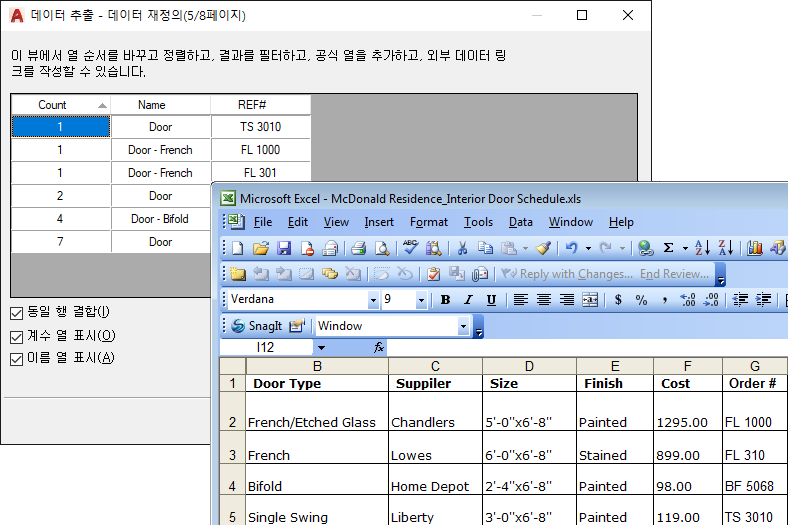Click Reply with Changes button

(567, 274)
